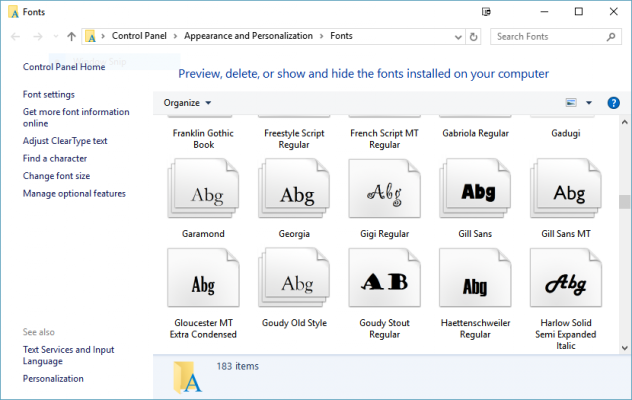This screenshot has height=400, width=632.
Task: Select the Haettenschweiler Regular font icon
Action: click(475, 278)
